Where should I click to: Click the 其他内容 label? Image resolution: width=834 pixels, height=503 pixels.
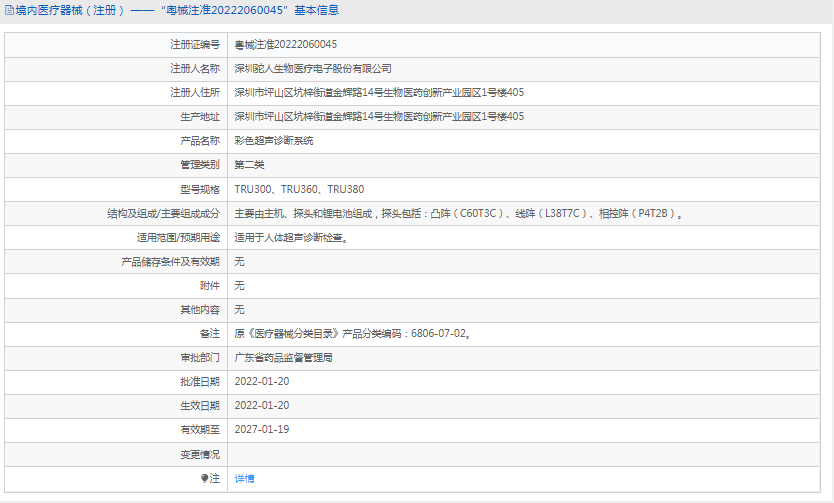tap(200, 309)
